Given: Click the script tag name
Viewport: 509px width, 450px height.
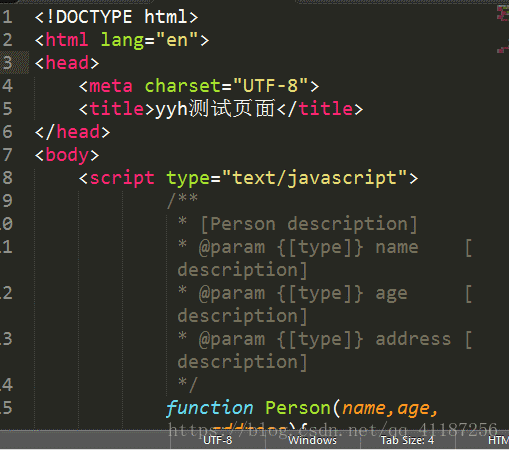Looking at the screenshot, I should coord(122,178).
